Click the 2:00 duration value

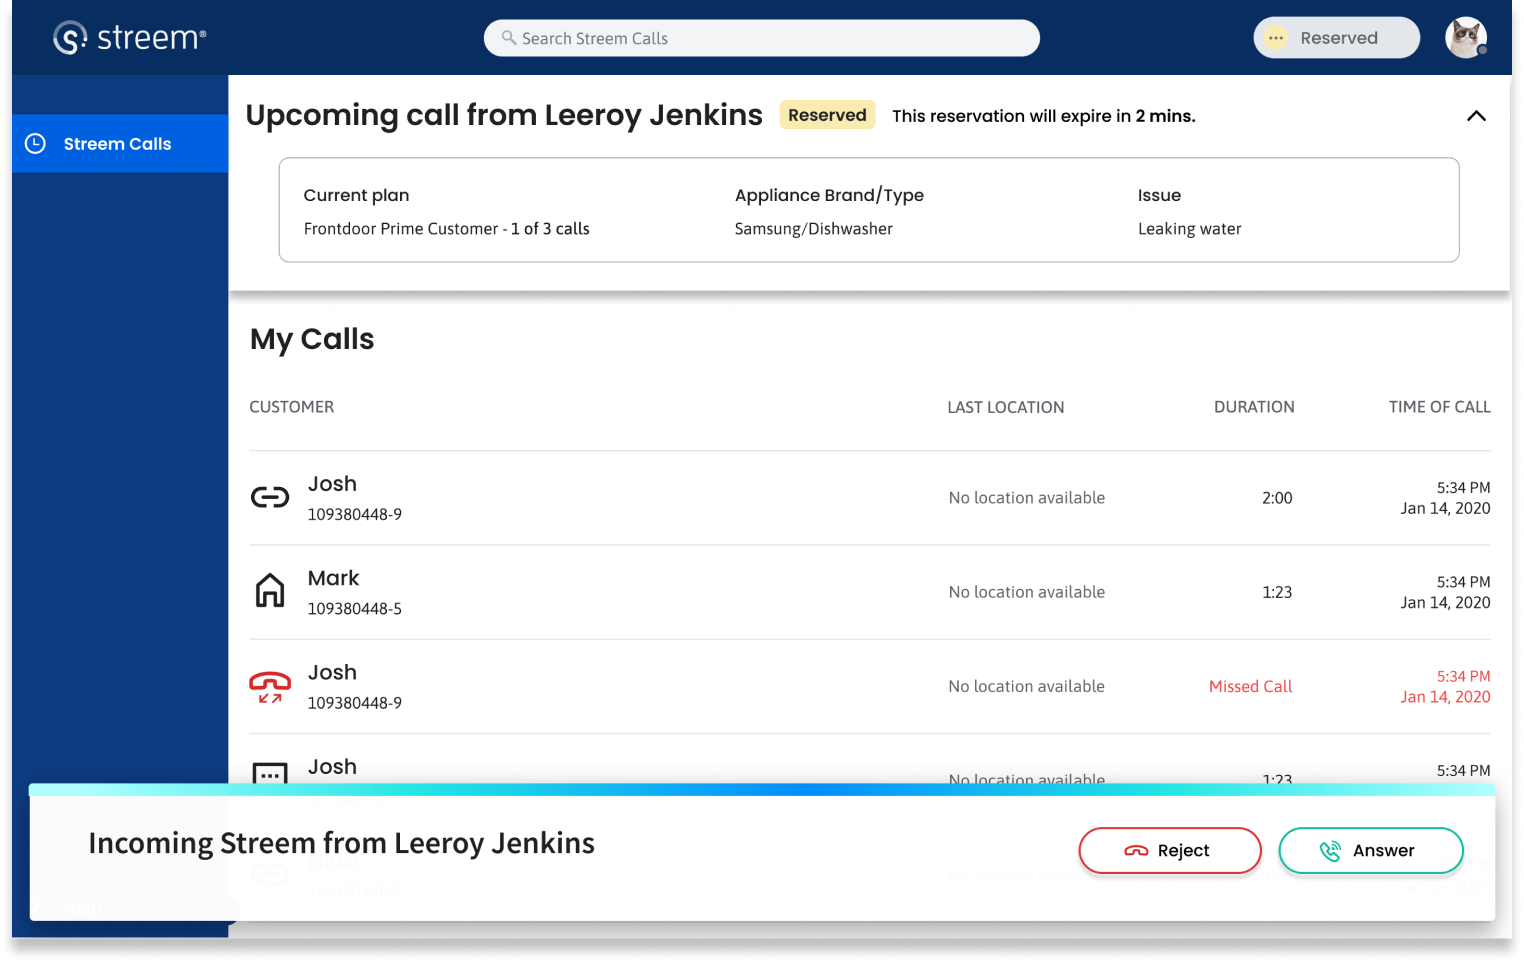(x=1277, y=498)
